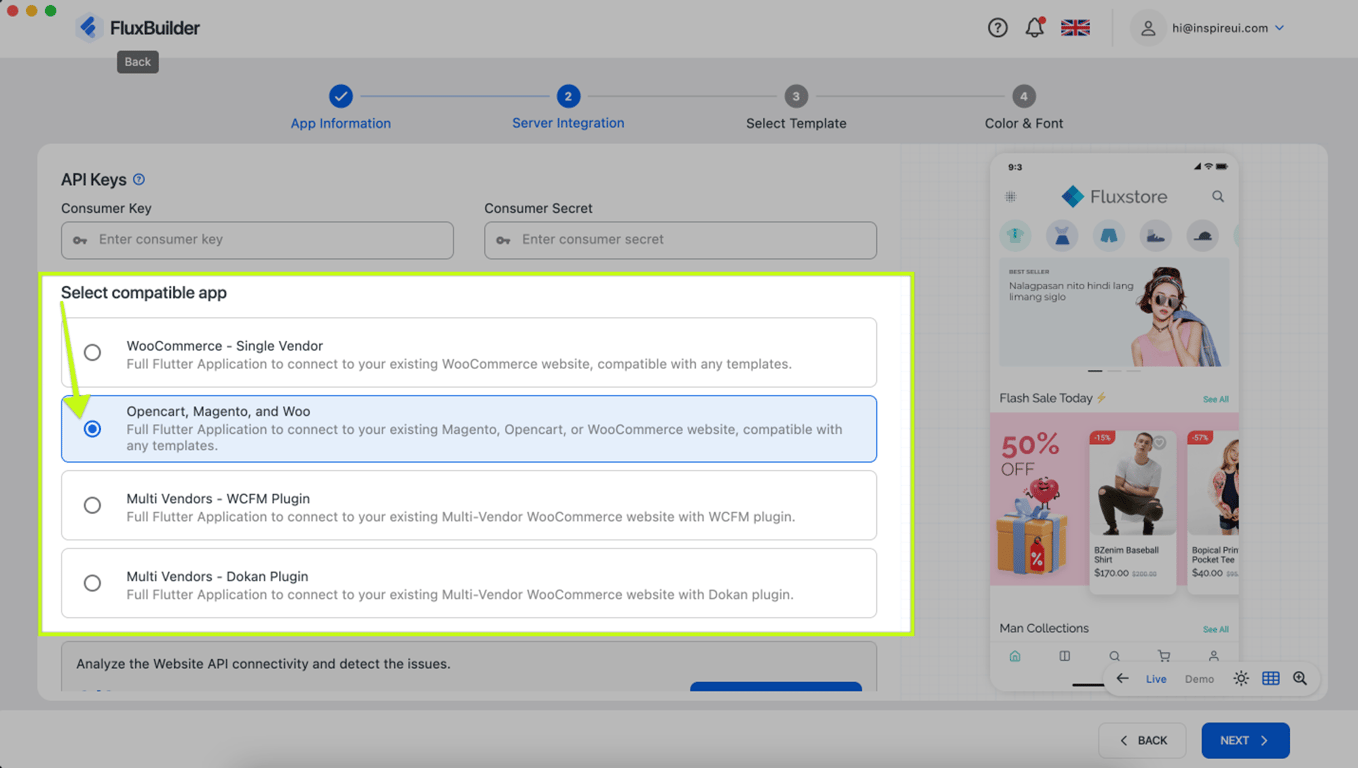The width and height of the screenshot is (1358, 768).
Task: Click See All for Man Collections
Action: (x=1215, y=629)
